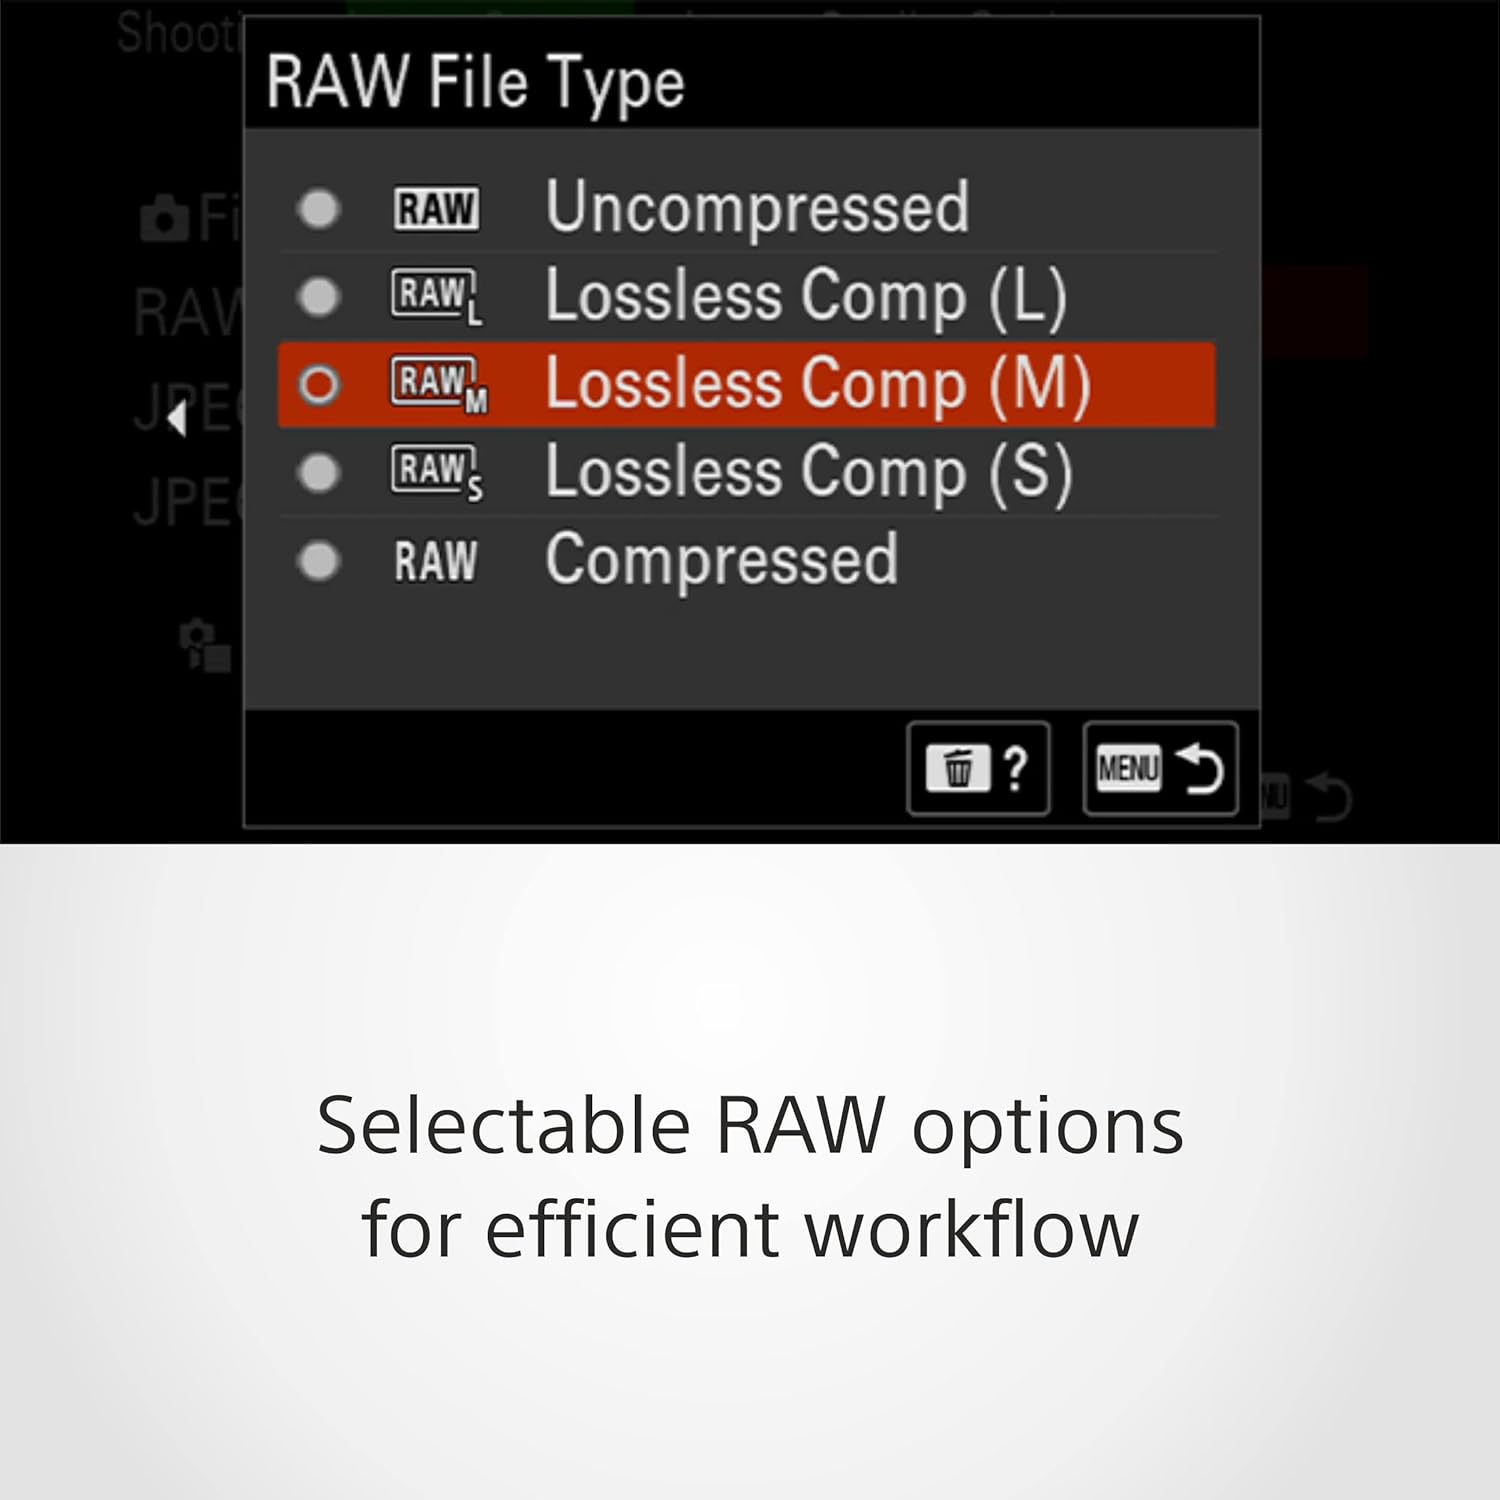
Task: Click the left arrow navigation triangle
Action: tap(178, 418)
